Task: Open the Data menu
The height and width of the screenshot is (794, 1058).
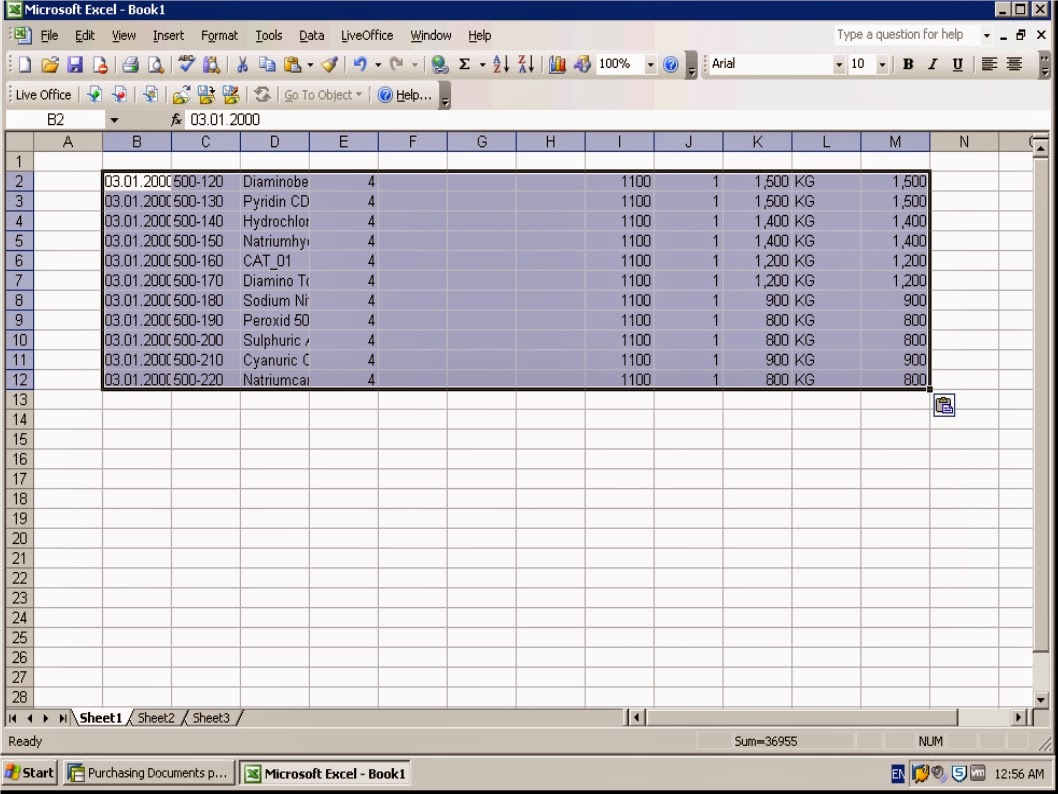Action: (311, 35)
